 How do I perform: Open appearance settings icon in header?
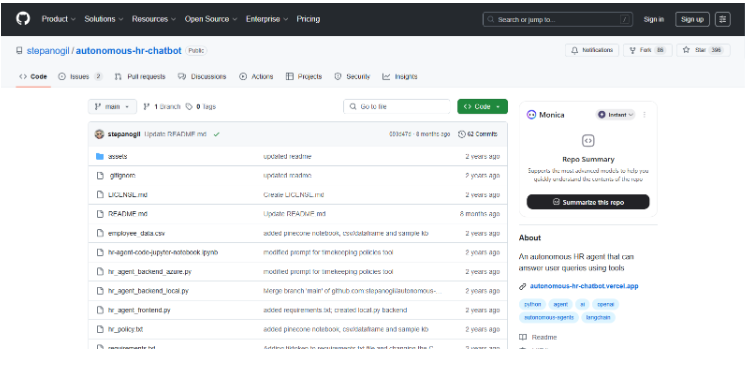click(x=723, y=19)
